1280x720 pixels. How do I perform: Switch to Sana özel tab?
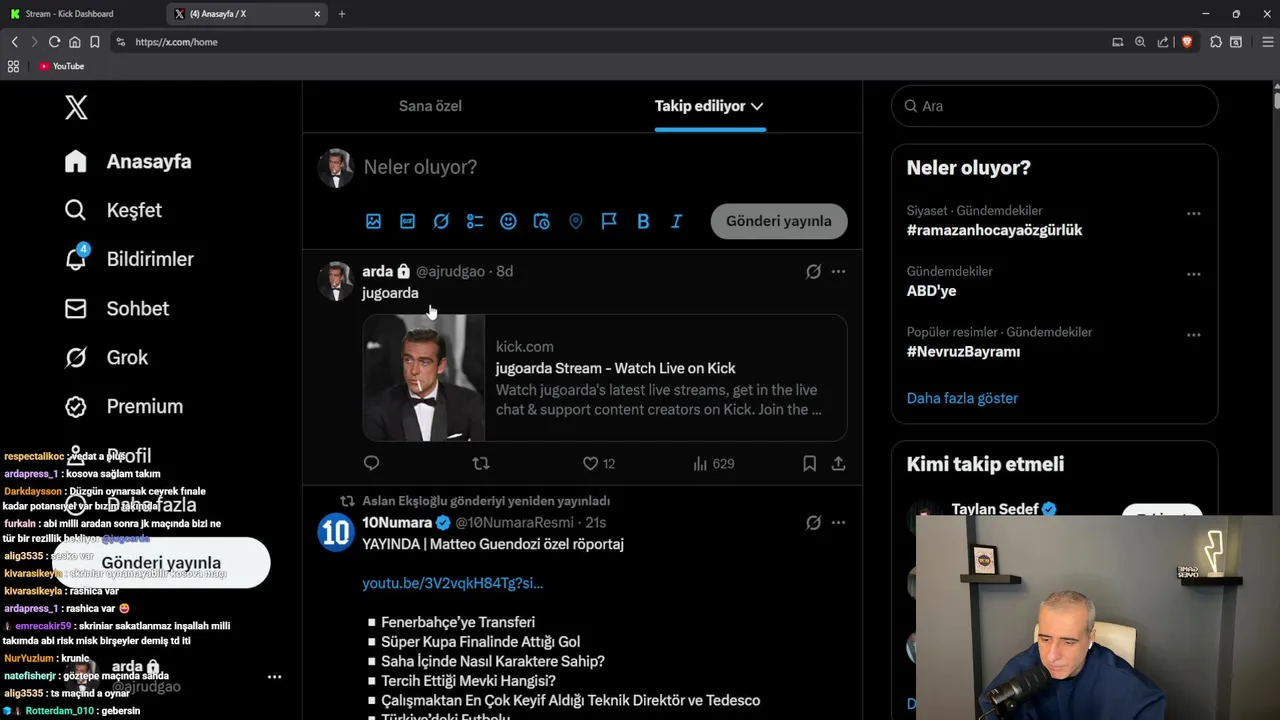click(x=430, y=106)
